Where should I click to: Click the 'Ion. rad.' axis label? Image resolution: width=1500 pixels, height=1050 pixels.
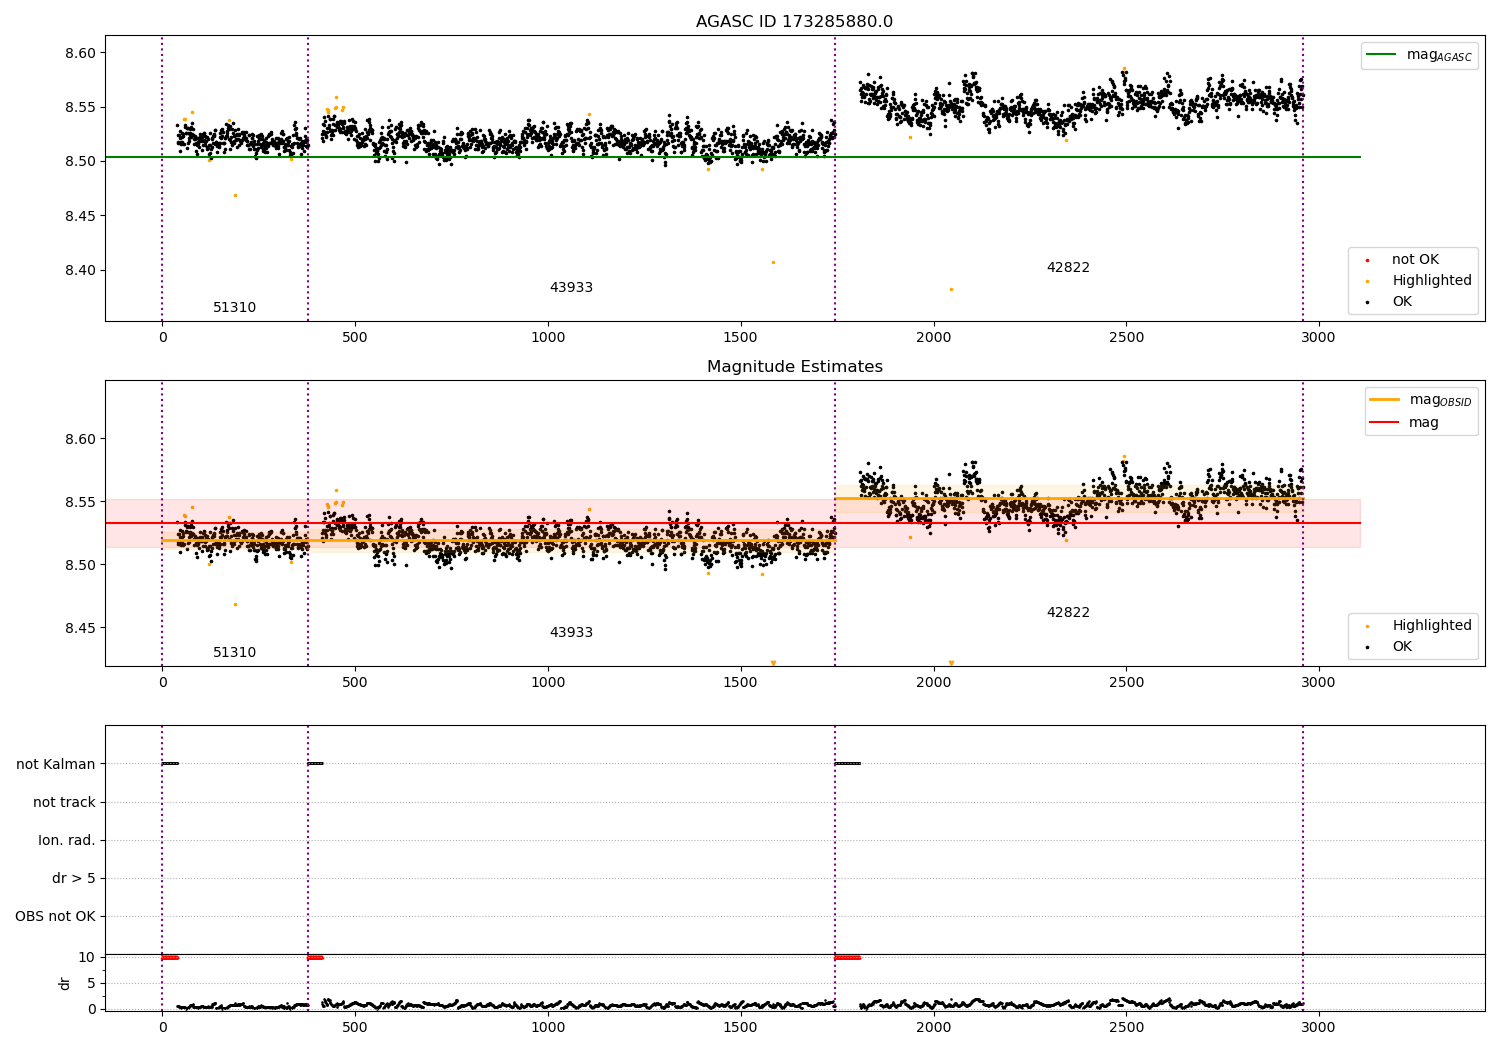point(67,840)
